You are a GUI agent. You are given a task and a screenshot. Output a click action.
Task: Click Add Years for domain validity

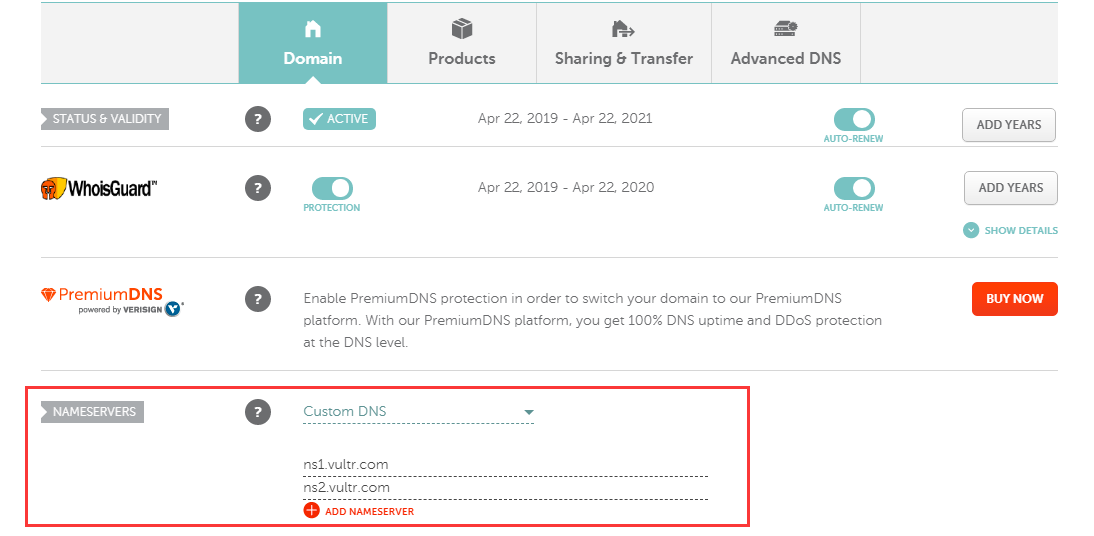[1009, 125]
